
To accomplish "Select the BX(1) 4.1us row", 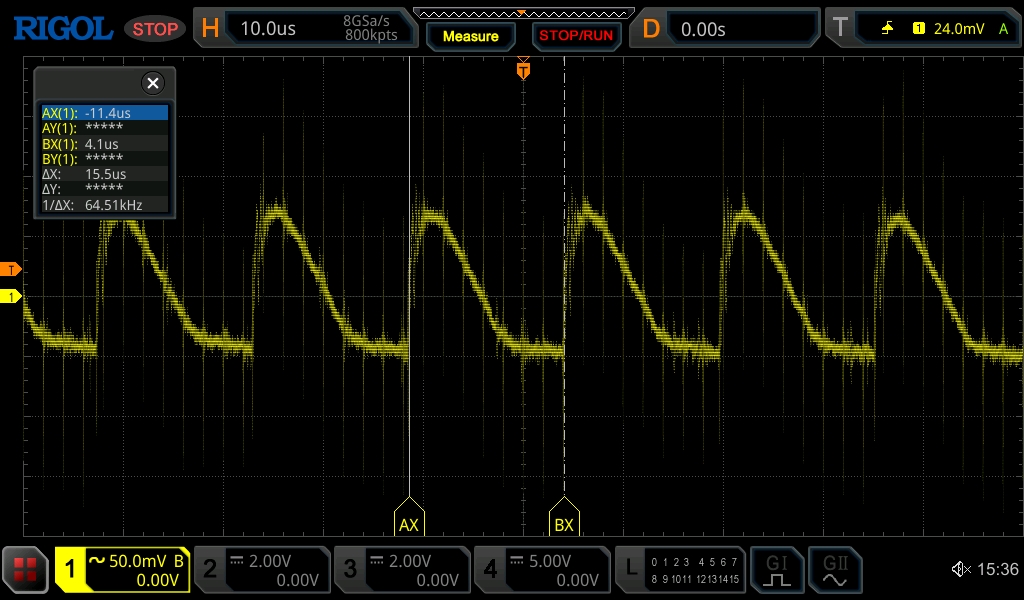I will click(x=104, y=144).
